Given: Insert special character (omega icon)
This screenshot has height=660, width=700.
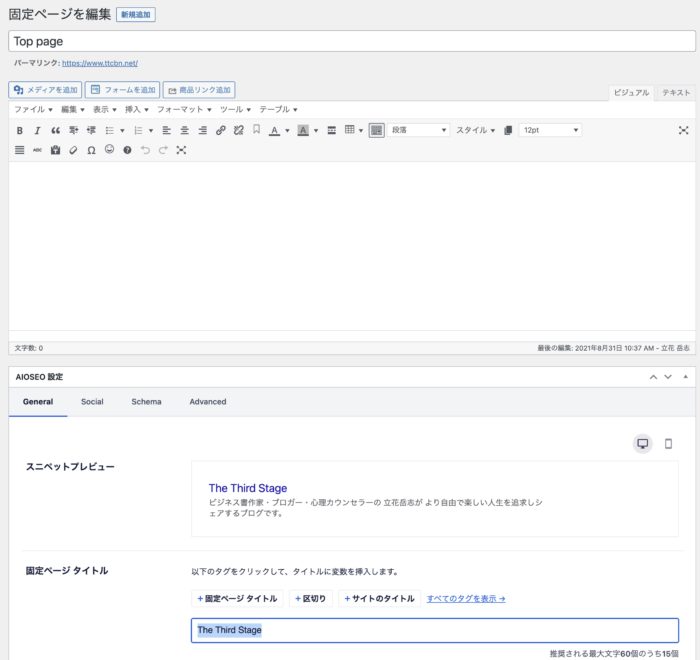Looking at the screenshot, I should tap(91, 150).
